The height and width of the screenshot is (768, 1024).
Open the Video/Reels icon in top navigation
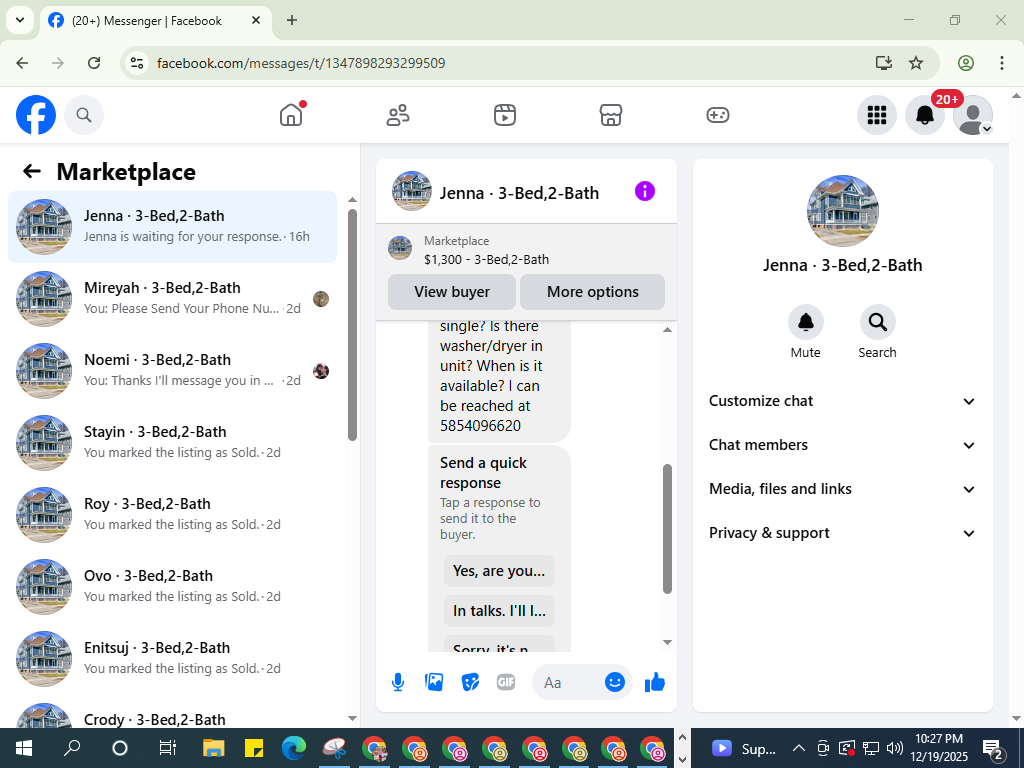[505, 115]
